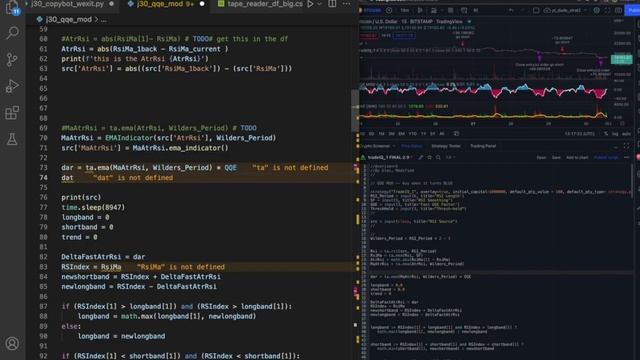Click line number 74 in gutter
The width and height of the screenshot is (640, 360).
click(x=43, y=178)
